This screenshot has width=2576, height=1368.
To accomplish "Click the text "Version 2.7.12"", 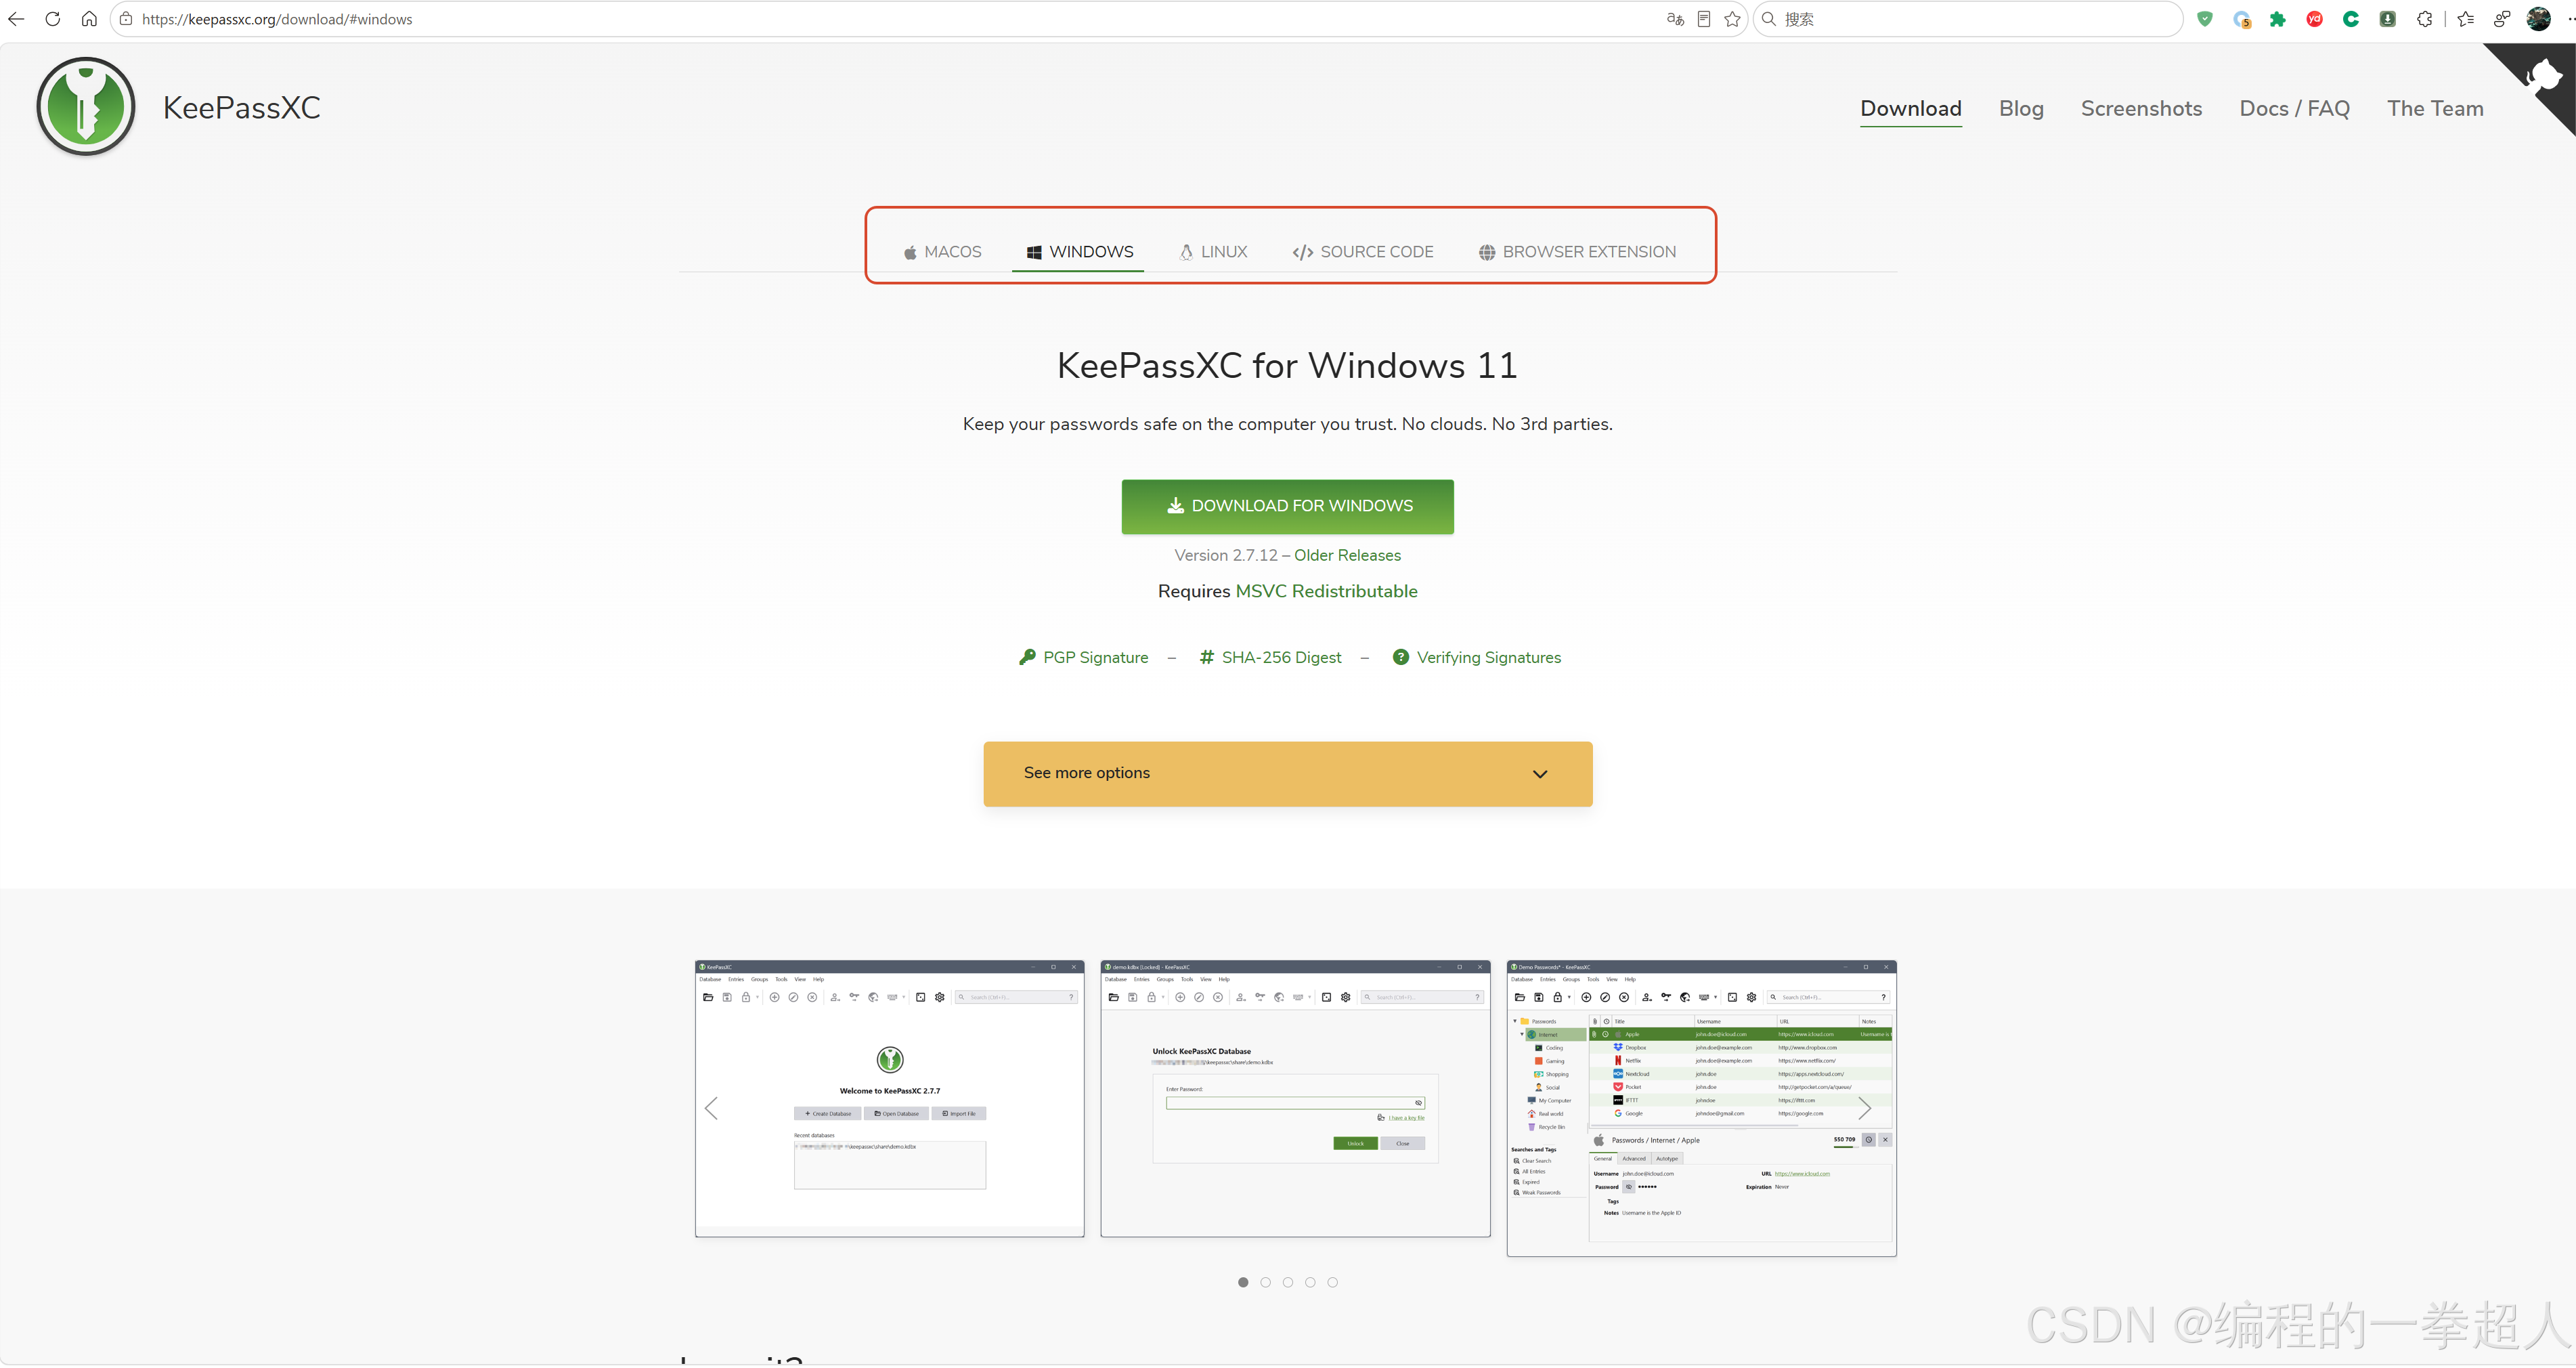I will click(x=1226, y=555).
